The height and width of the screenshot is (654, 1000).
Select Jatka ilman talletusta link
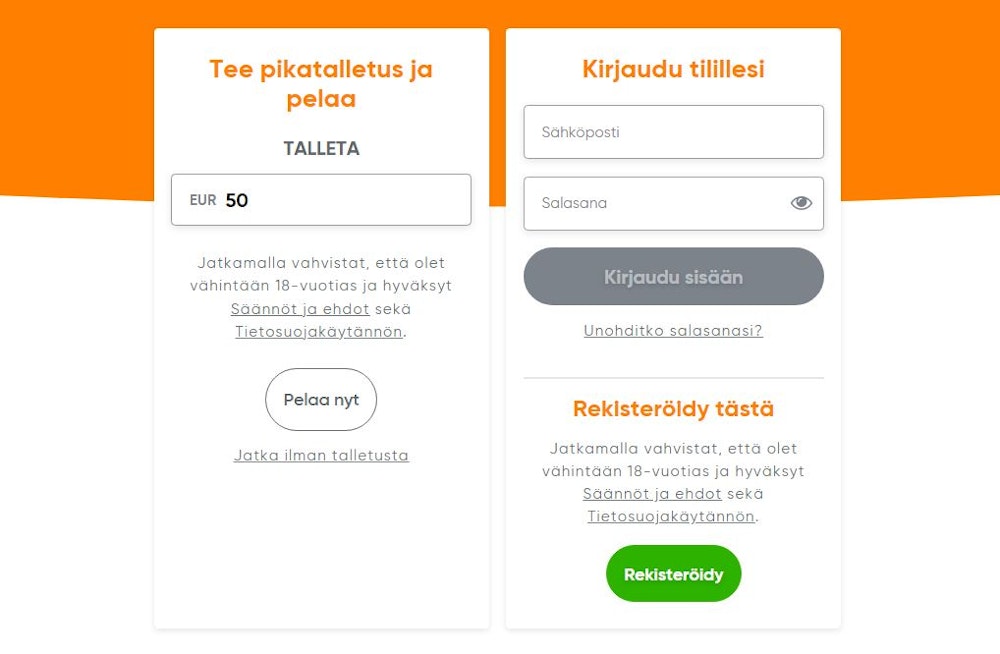320,455
